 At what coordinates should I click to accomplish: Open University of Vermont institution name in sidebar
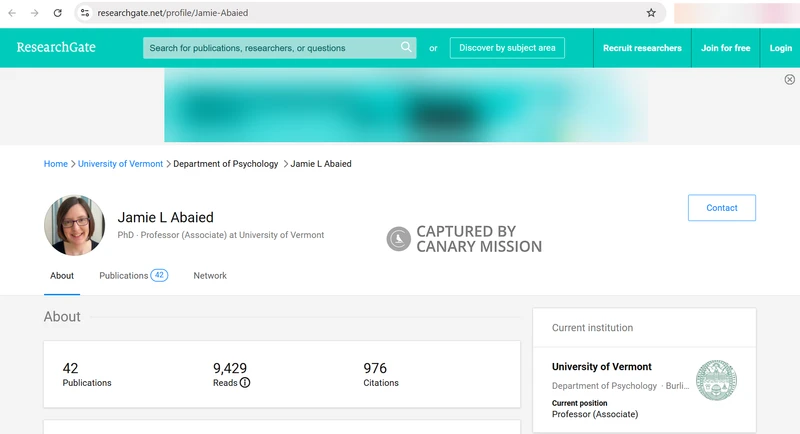point(602,367)
